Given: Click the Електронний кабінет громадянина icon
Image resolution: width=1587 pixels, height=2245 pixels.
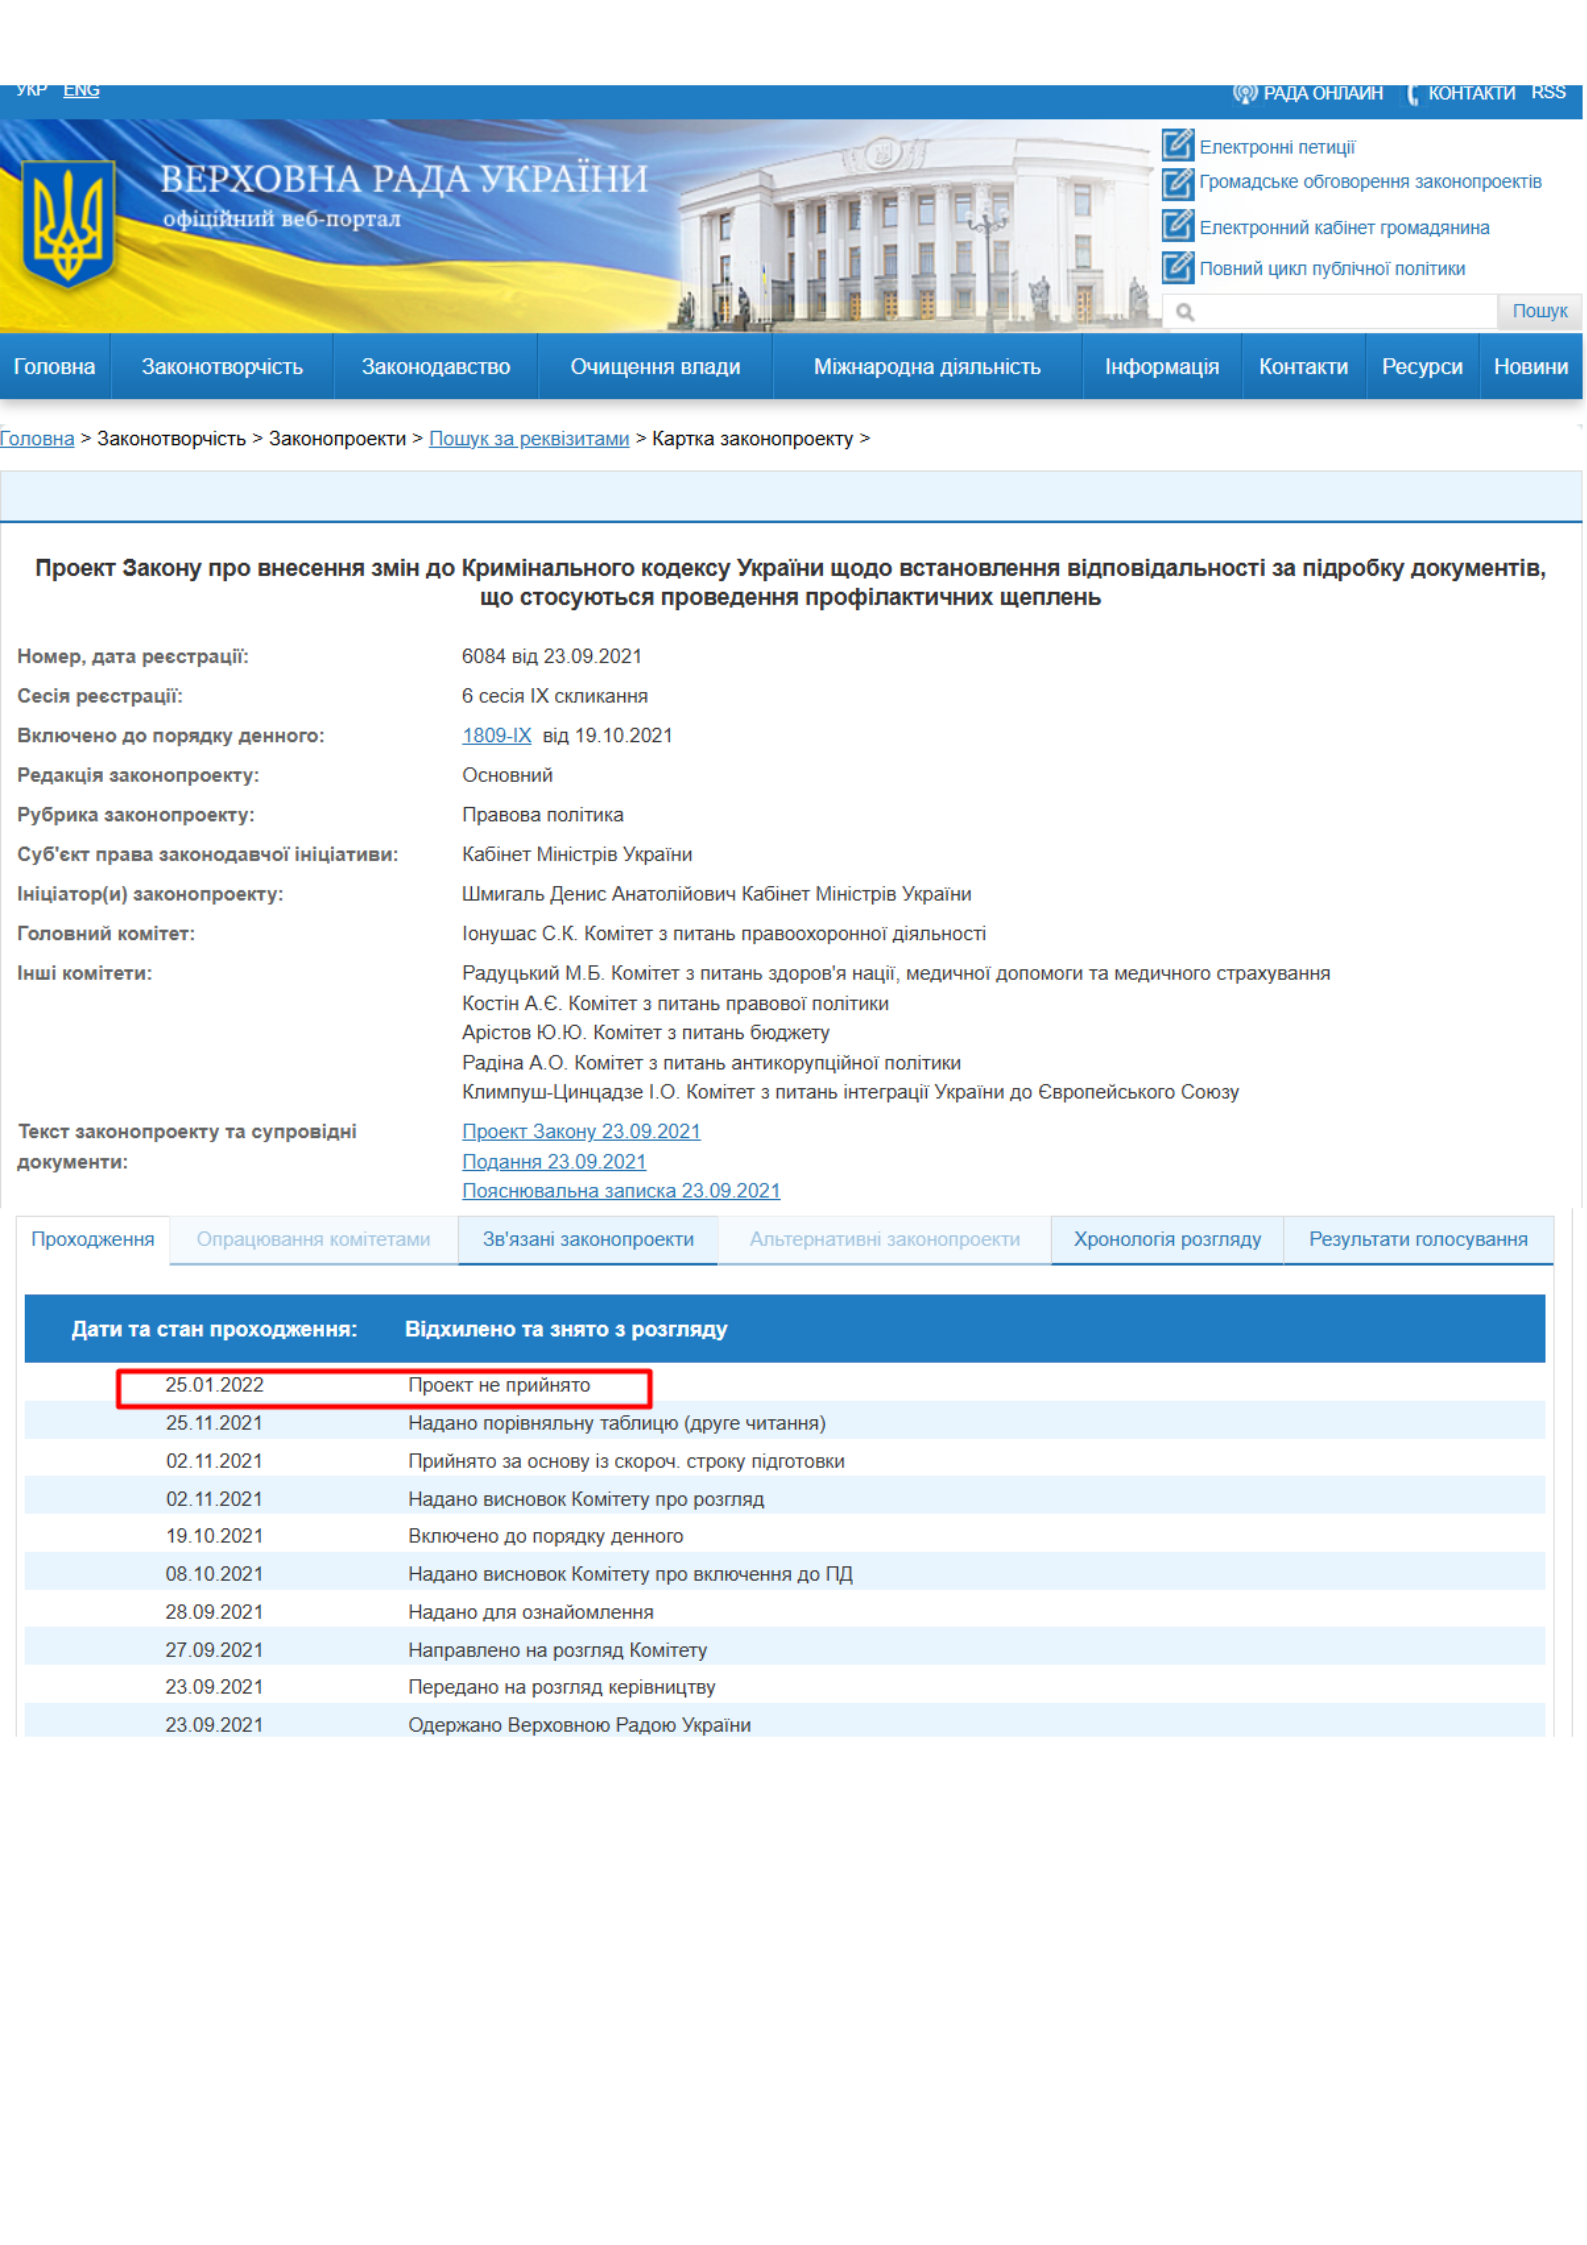Looking at the screenshot, I should coord(1178,226).
